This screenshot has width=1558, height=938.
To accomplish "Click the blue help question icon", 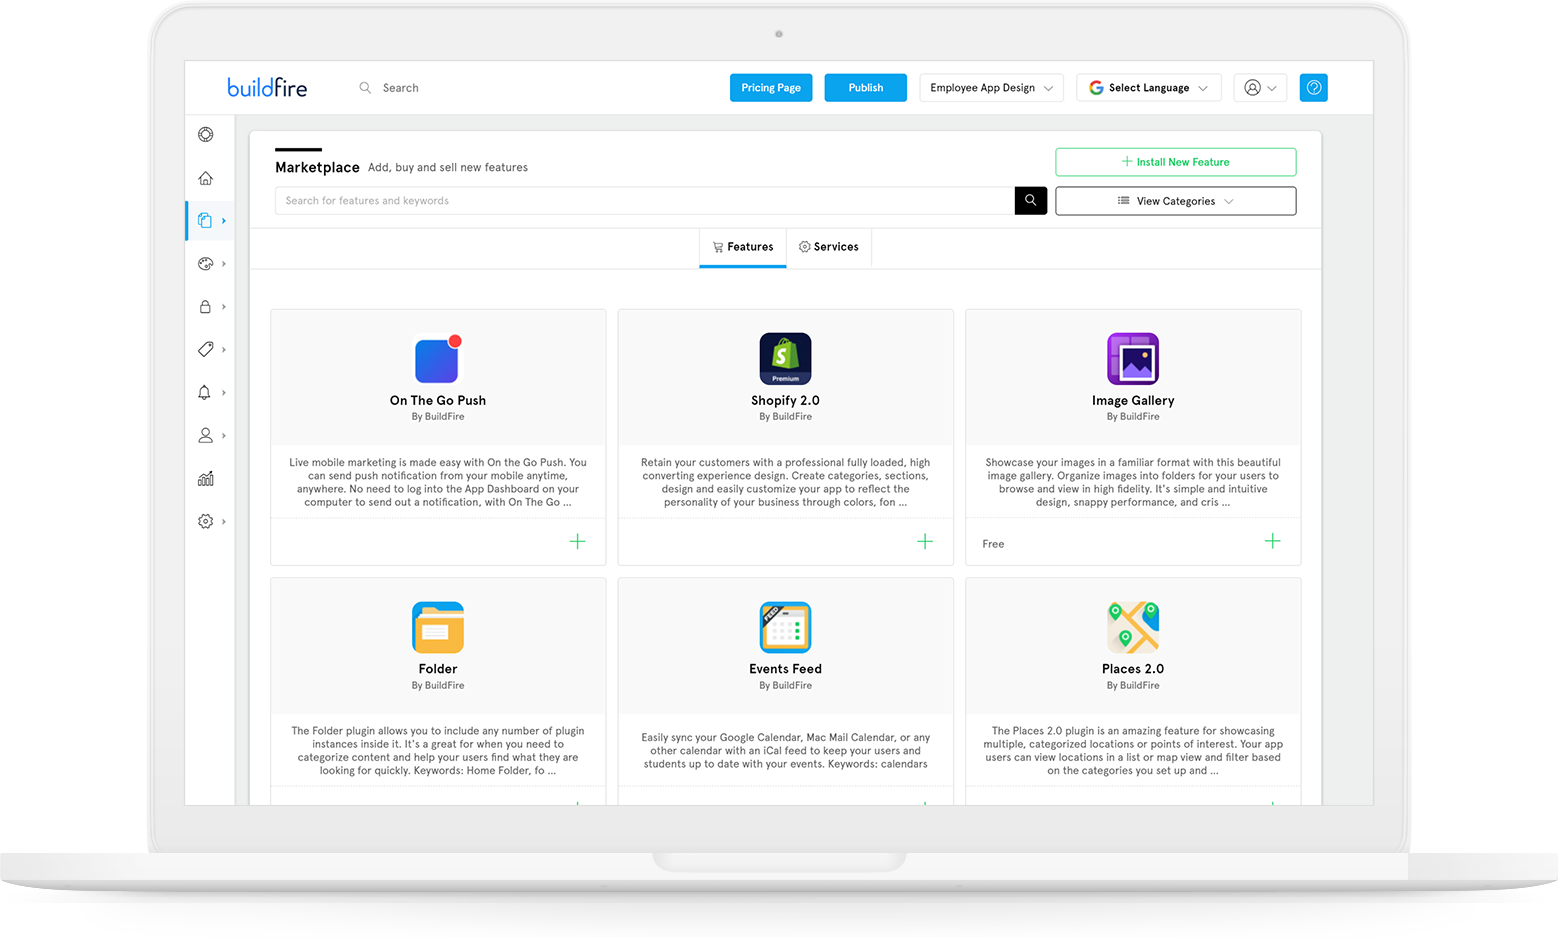I will 1314,88.
